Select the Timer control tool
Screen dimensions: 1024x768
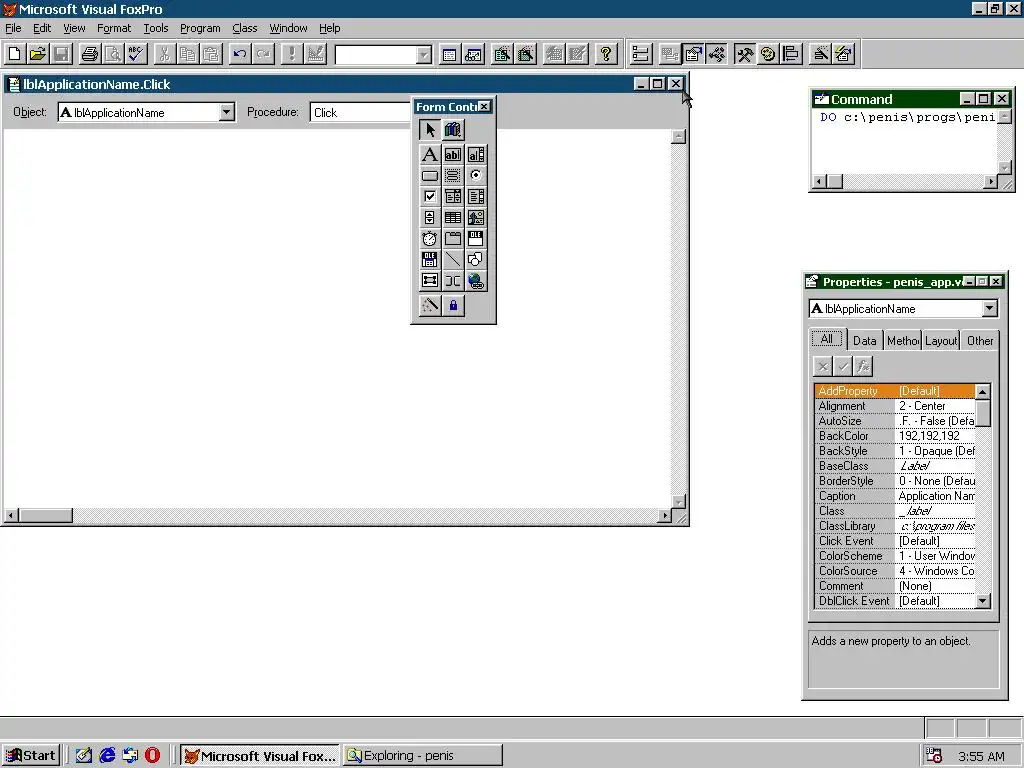[x=430, y=238]
